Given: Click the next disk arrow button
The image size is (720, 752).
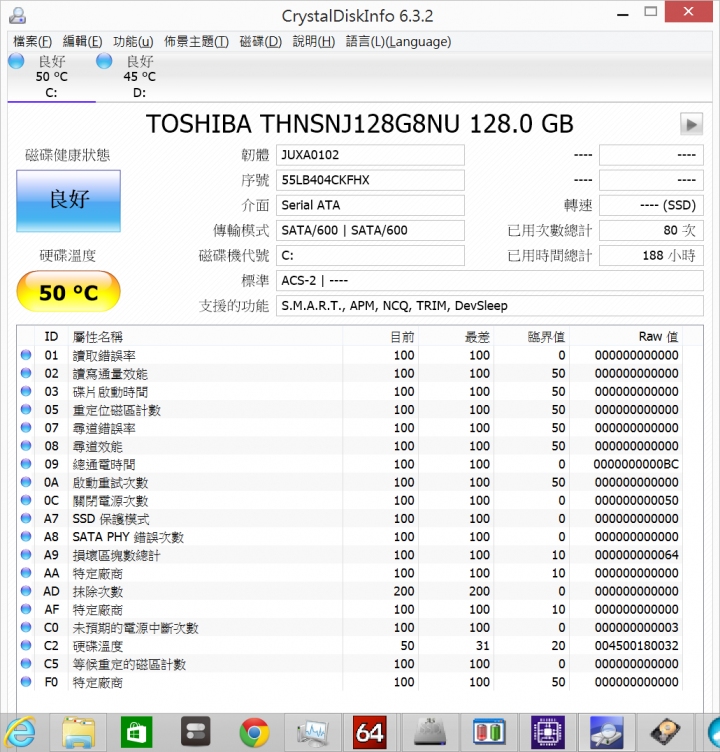Looking at the screenshot, I should point(691,125).
